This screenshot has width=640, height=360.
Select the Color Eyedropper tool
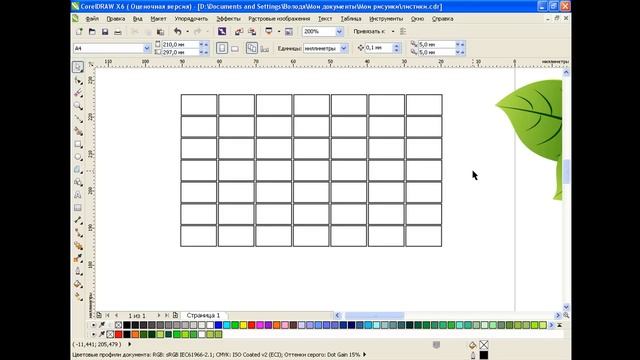78,258
